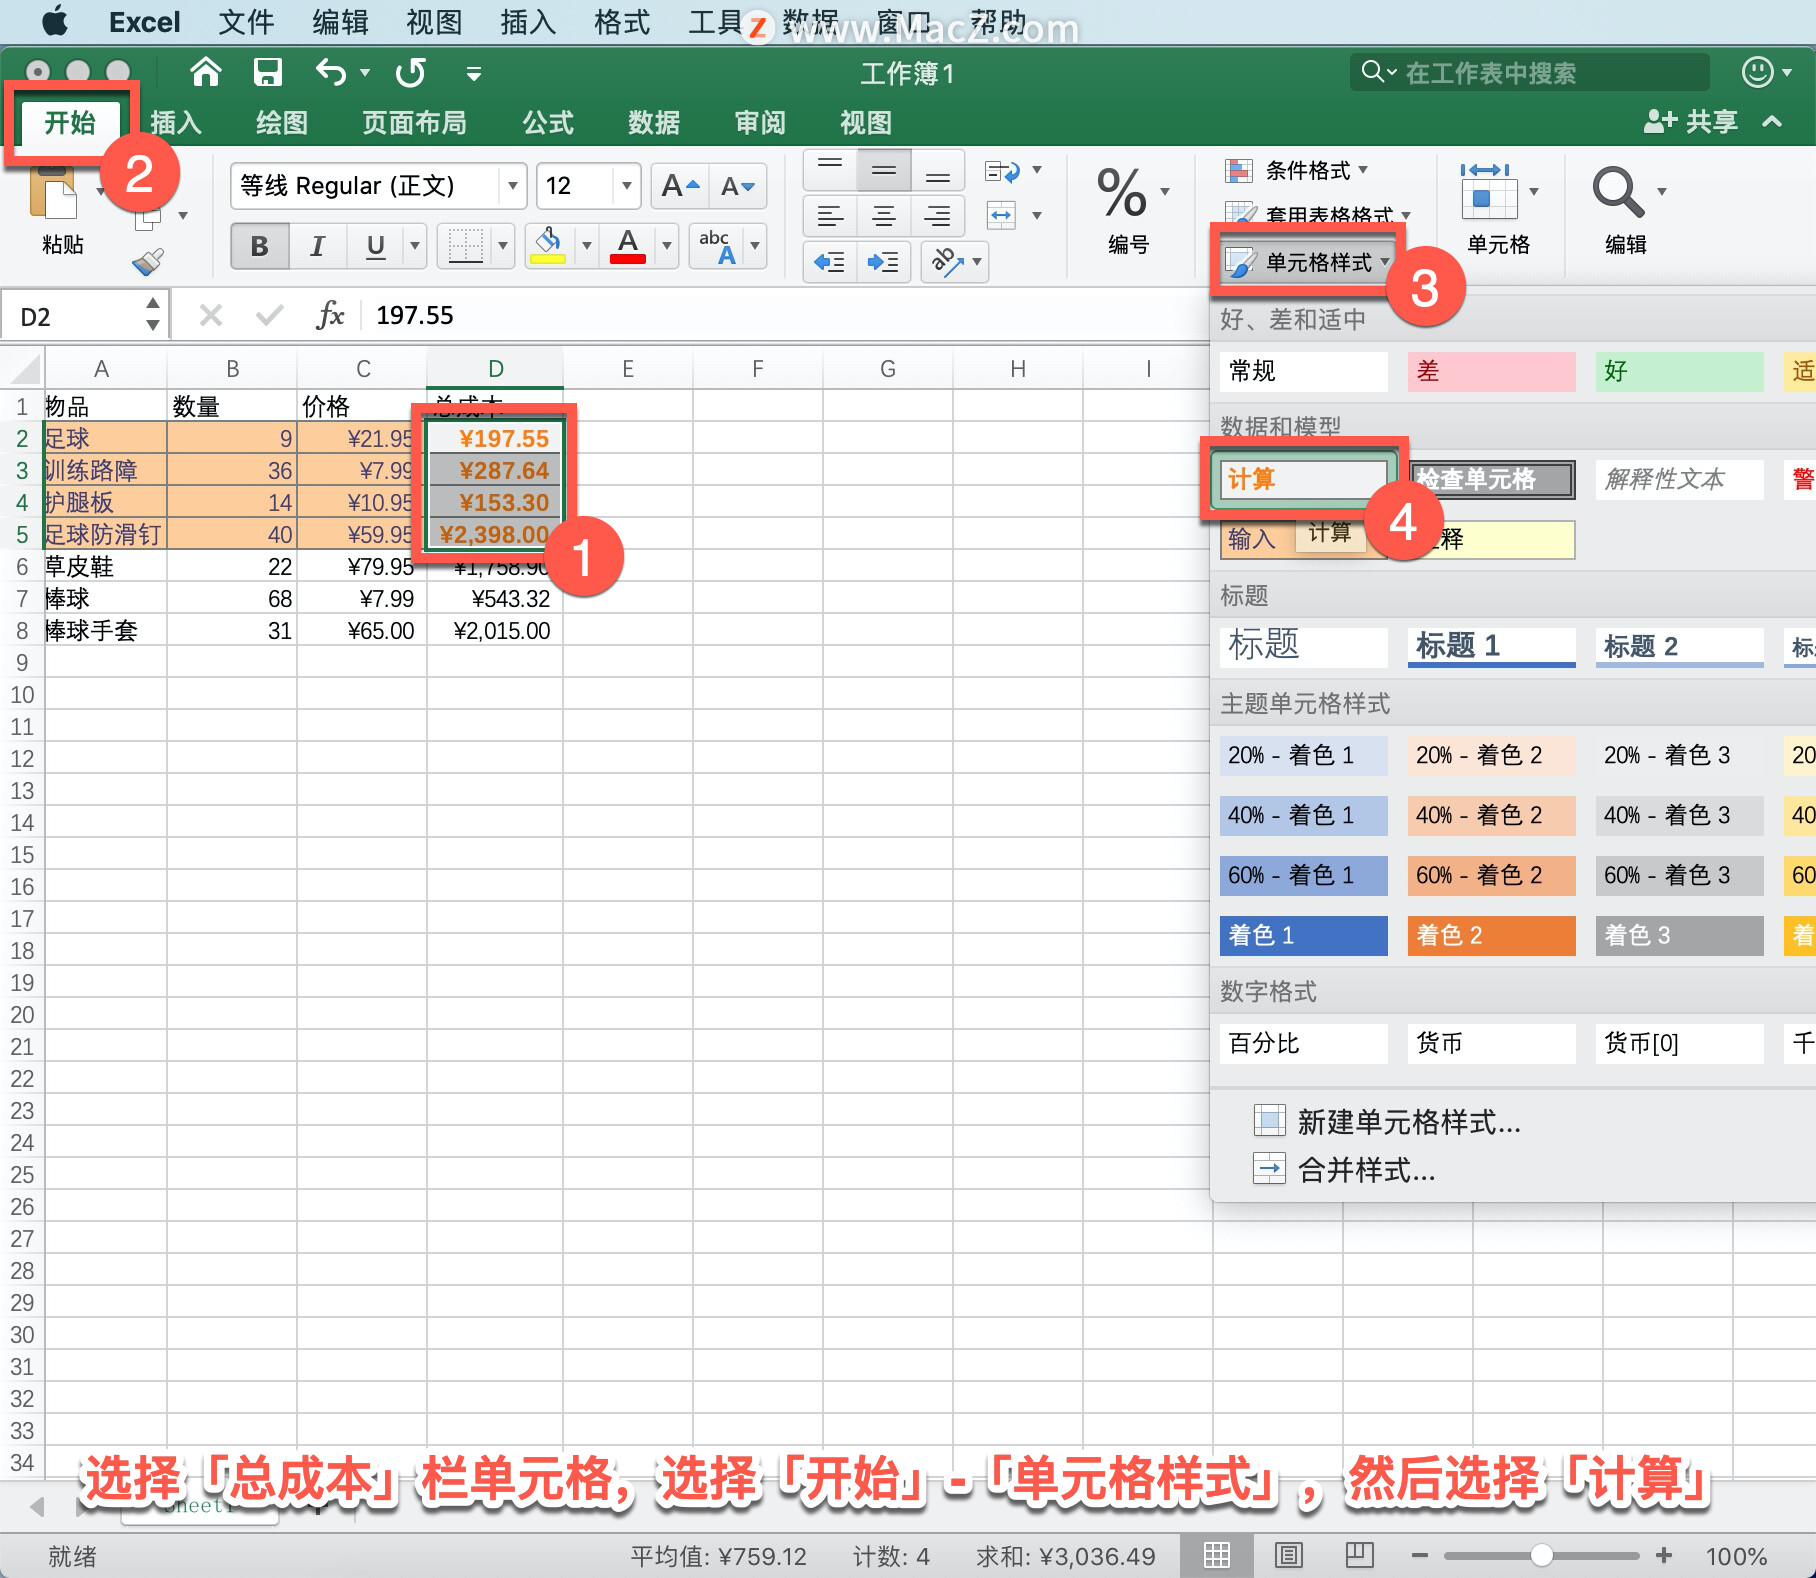Click the wrap text icon
The width and height of the screenshot is (1816, 1578).
pos(1002,171)
